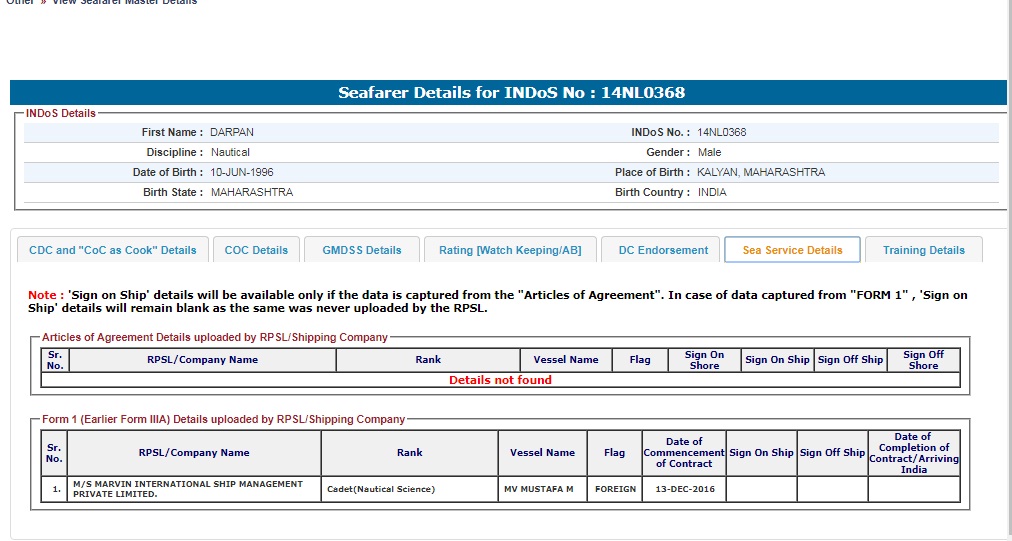Select the INDoS No. value 14NL0368 in details

pos(721,132)
